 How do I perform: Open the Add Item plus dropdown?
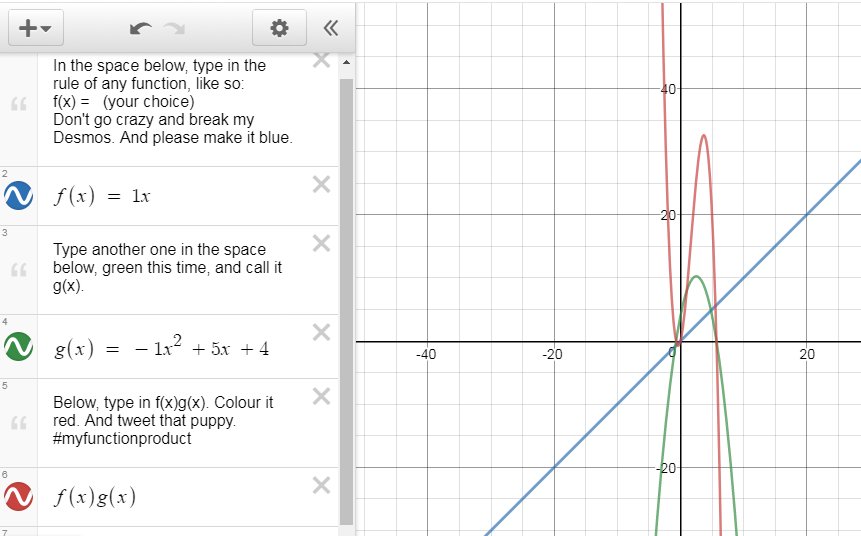pos(36,27)
